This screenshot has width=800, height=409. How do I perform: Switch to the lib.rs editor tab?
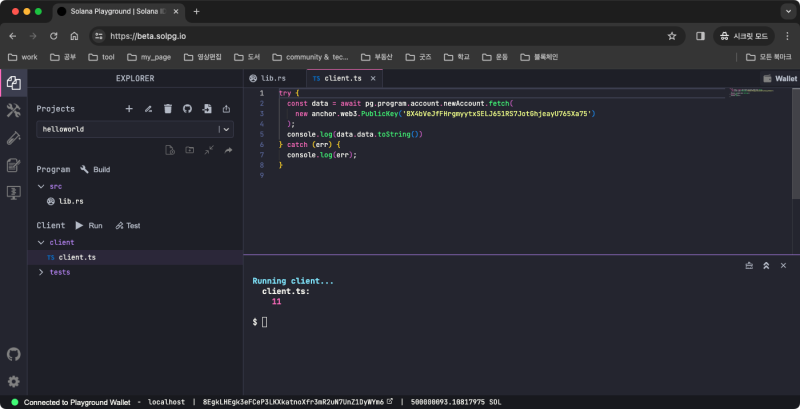(x=274, y=79)
